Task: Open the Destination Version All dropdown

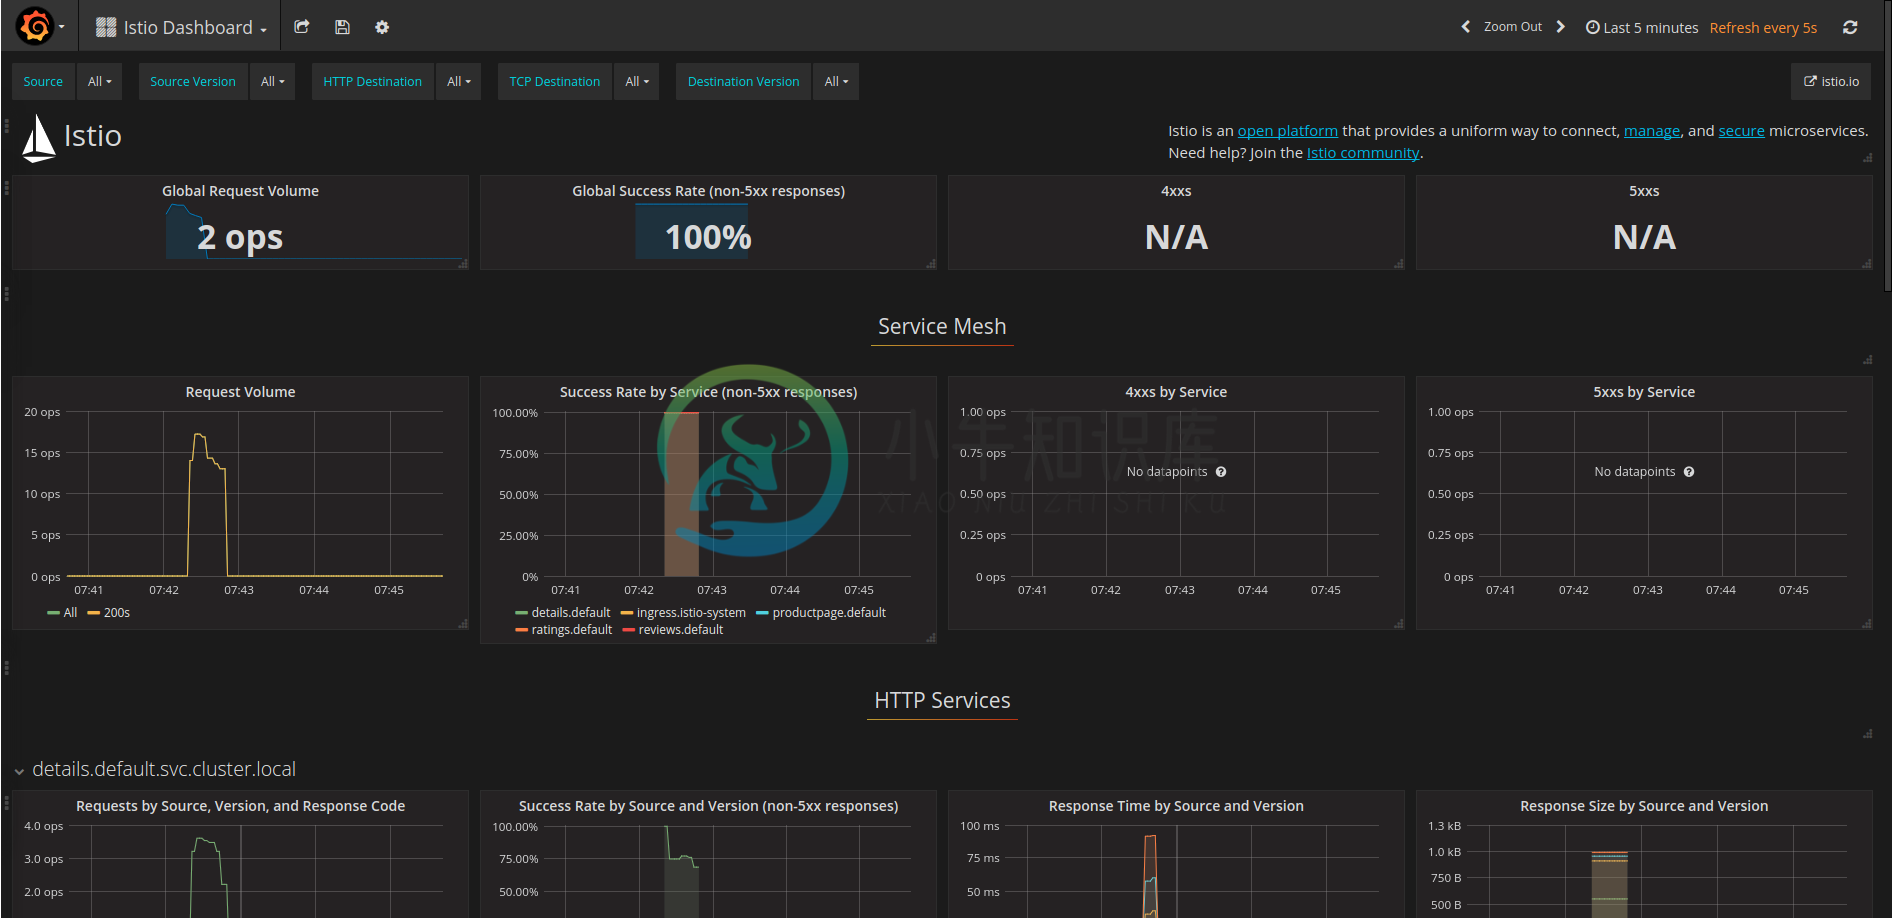Action: point(836,82)
